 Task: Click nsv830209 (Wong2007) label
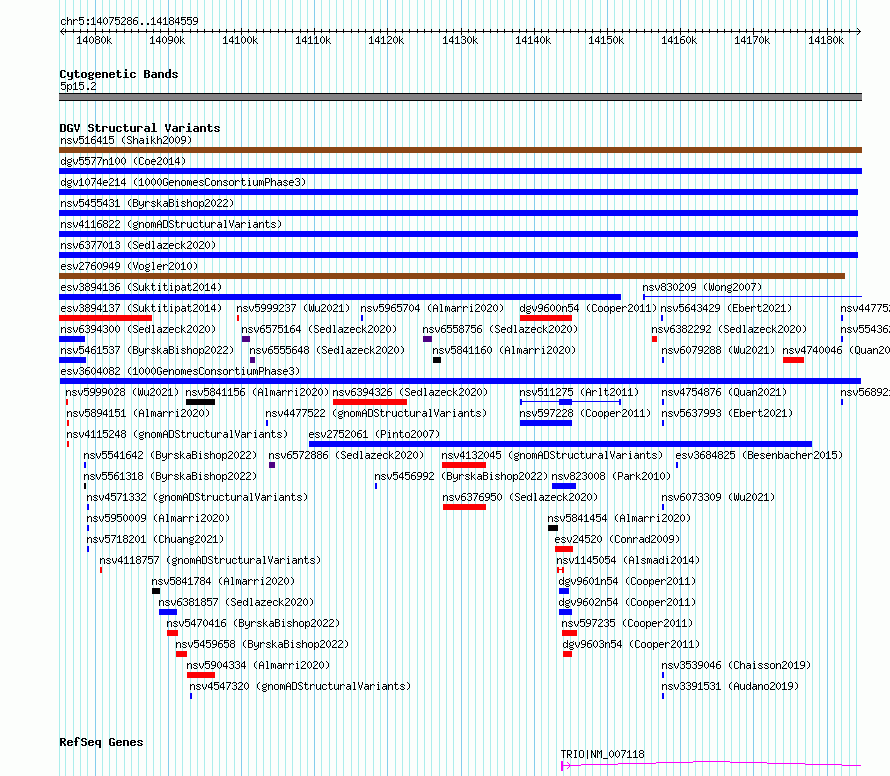(702, 287)
